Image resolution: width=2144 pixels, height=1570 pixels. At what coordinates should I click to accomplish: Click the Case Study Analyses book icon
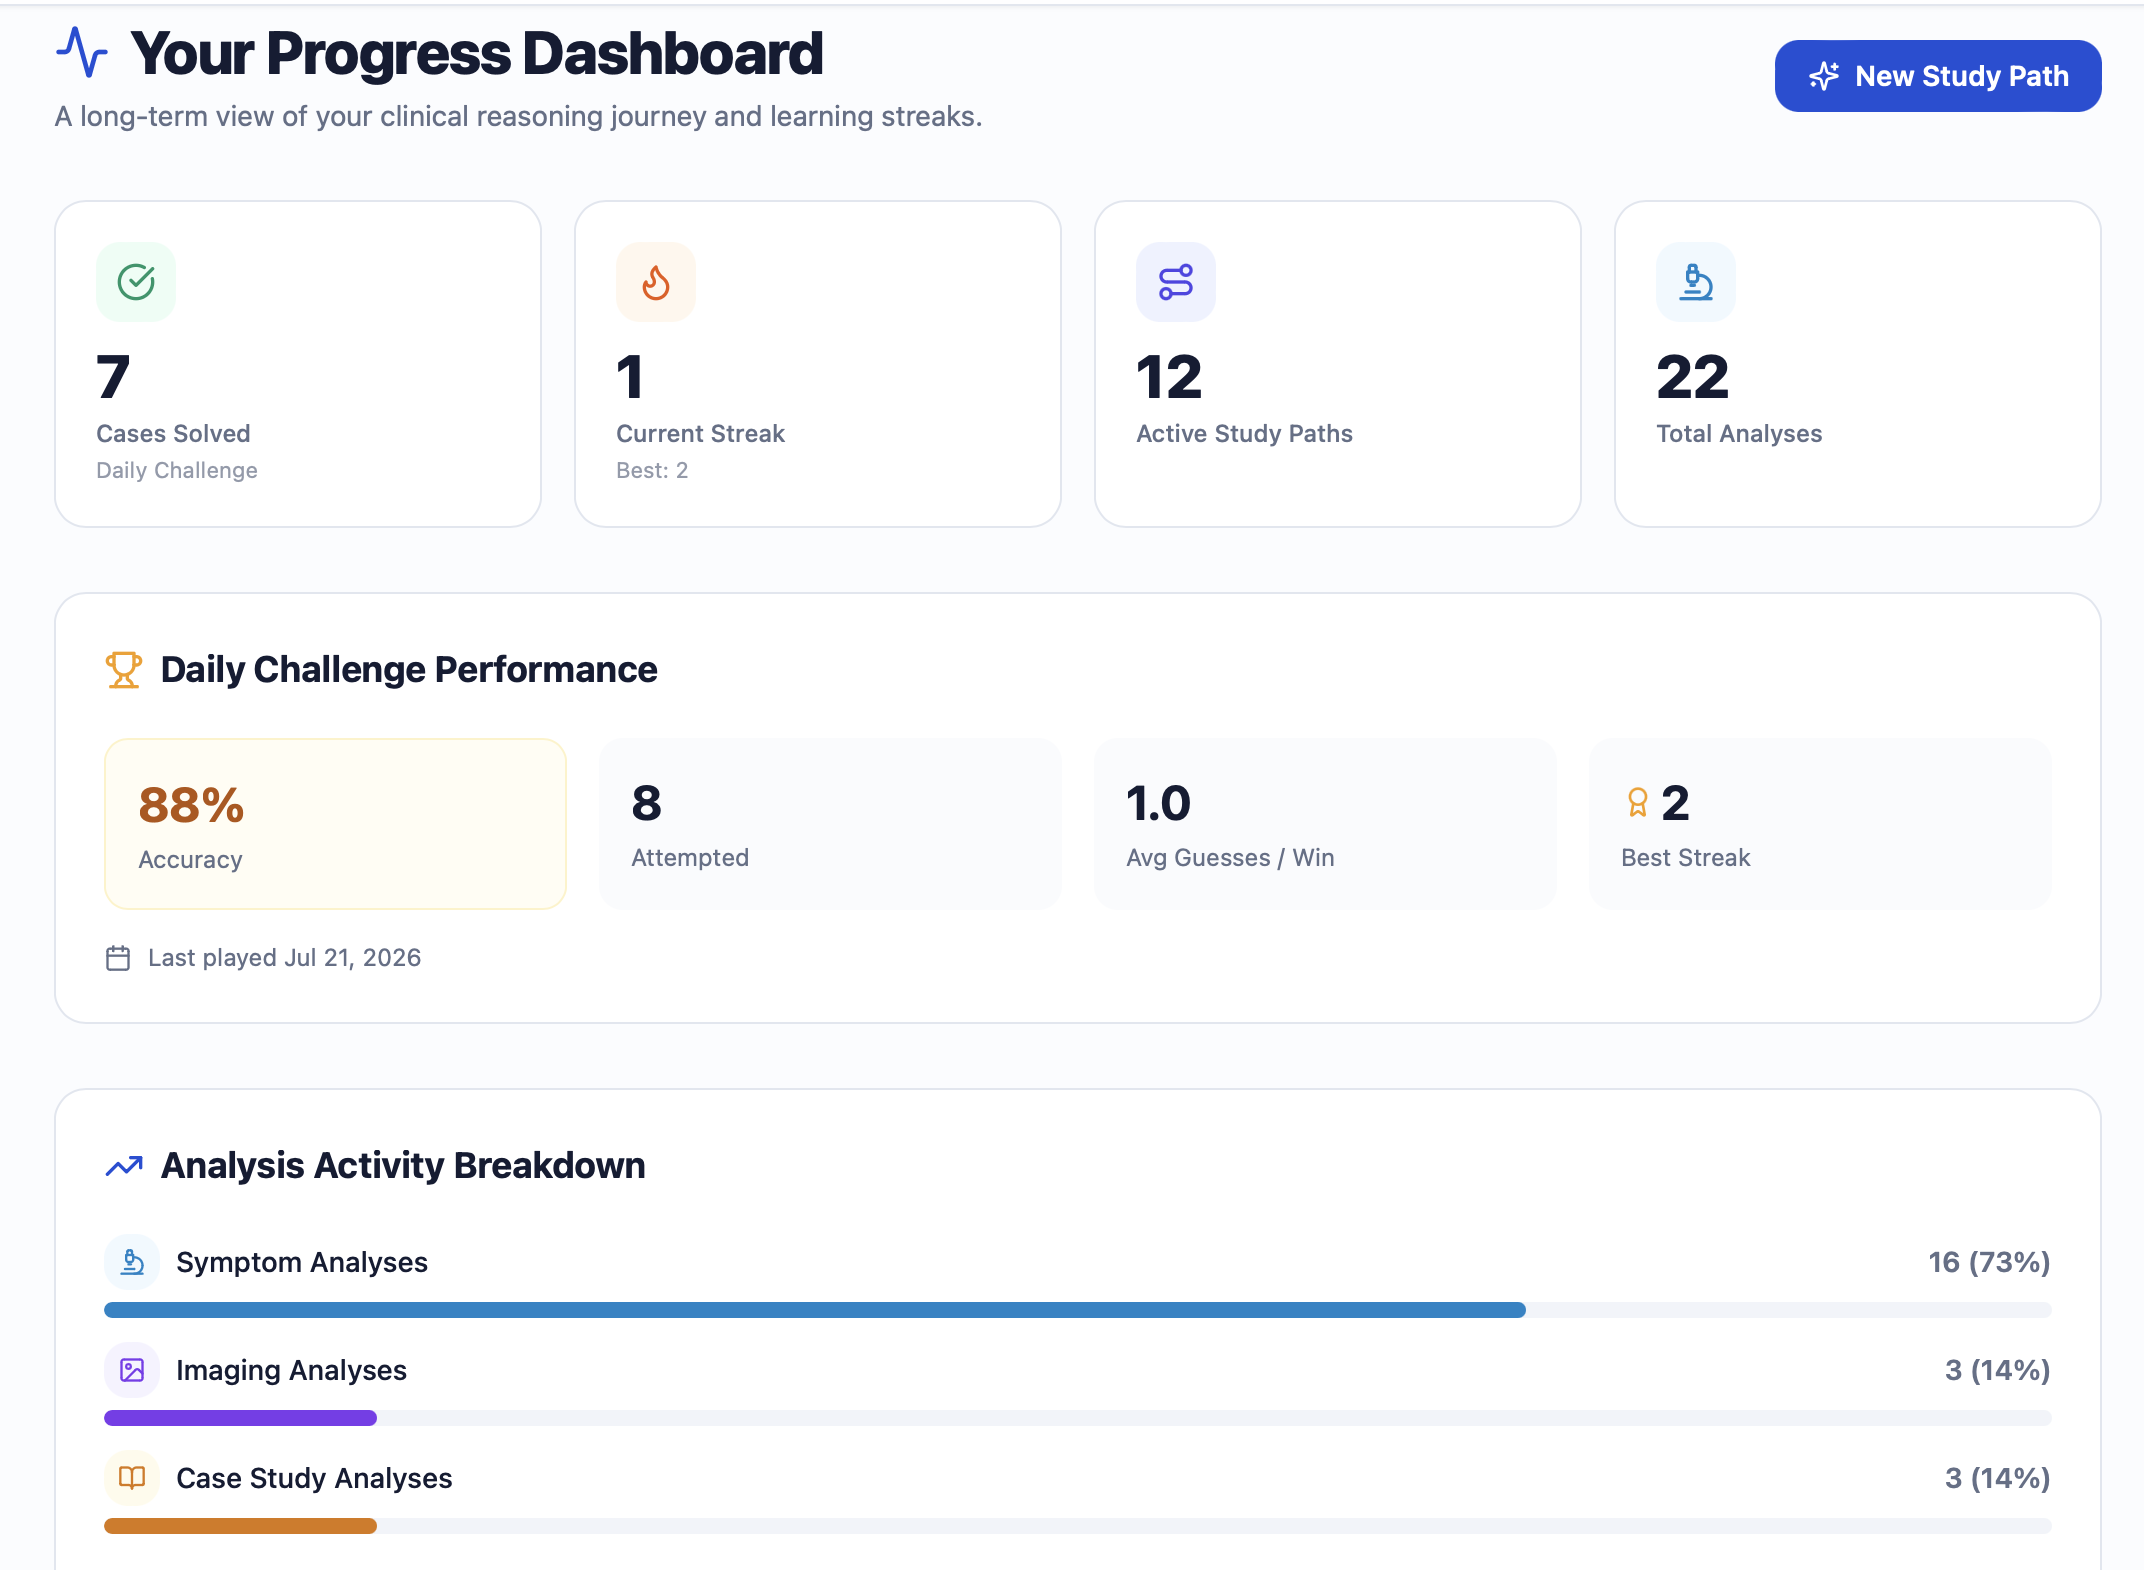point(132,1478)
